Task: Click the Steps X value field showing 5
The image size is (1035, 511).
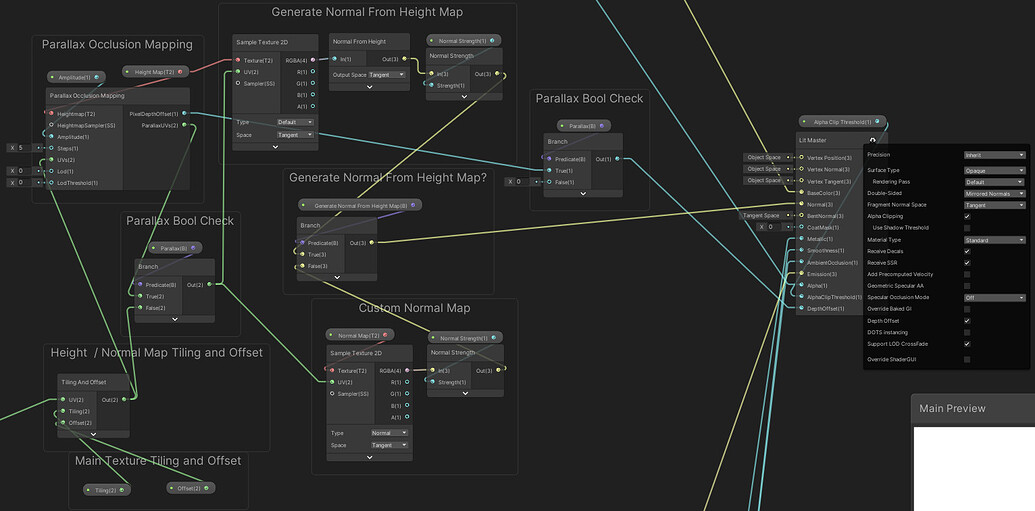Action: tap(24, 148)
